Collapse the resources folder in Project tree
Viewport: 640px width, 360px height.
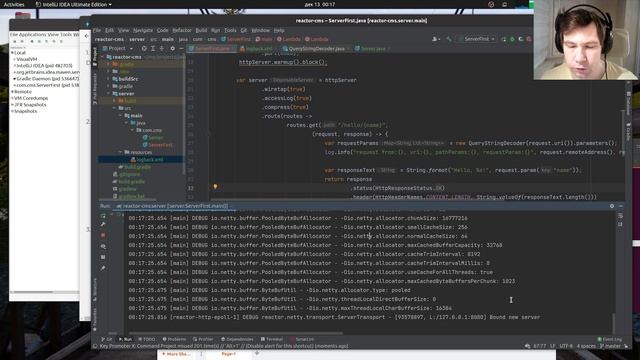[120, 152]
